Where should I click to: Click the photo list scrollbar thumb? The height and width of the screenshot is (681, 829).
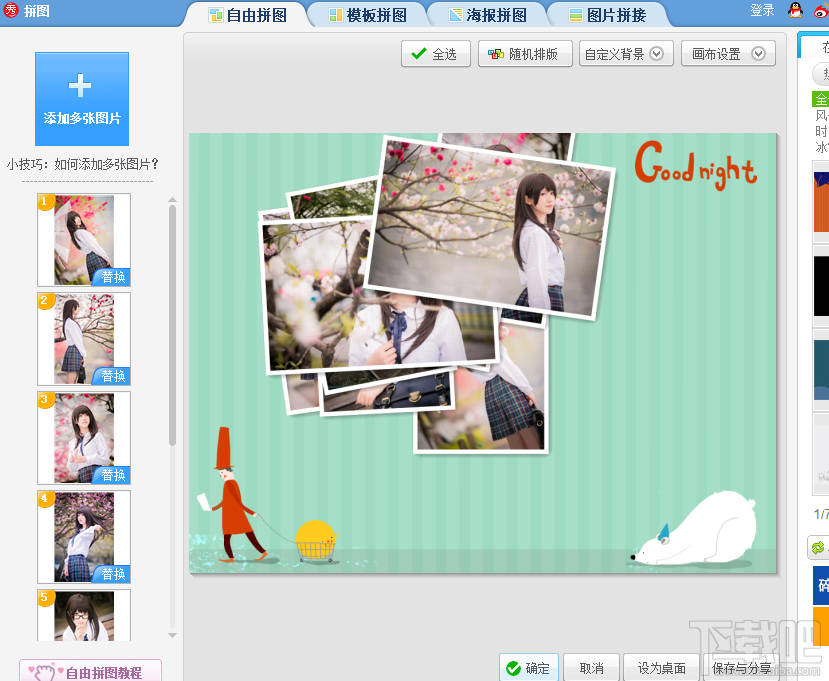(x=172, y=325)
